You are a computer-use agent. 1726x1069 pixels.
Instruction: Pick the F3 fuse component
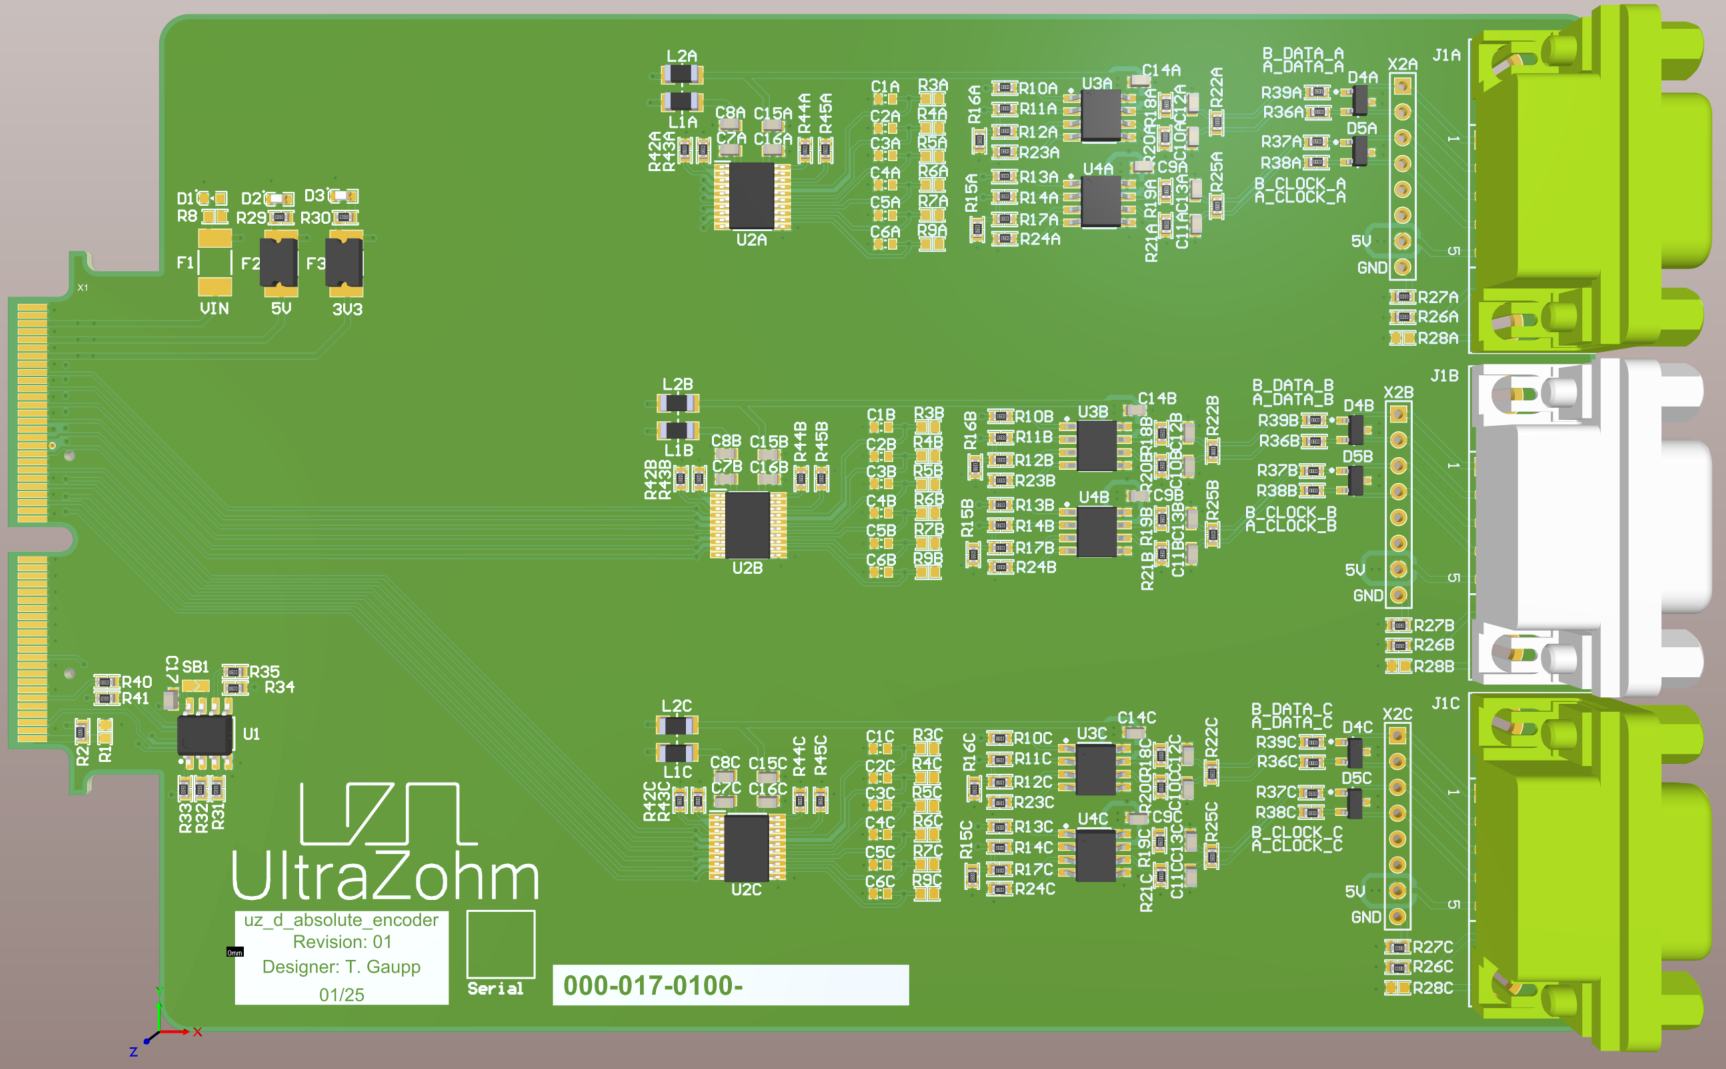344,264
